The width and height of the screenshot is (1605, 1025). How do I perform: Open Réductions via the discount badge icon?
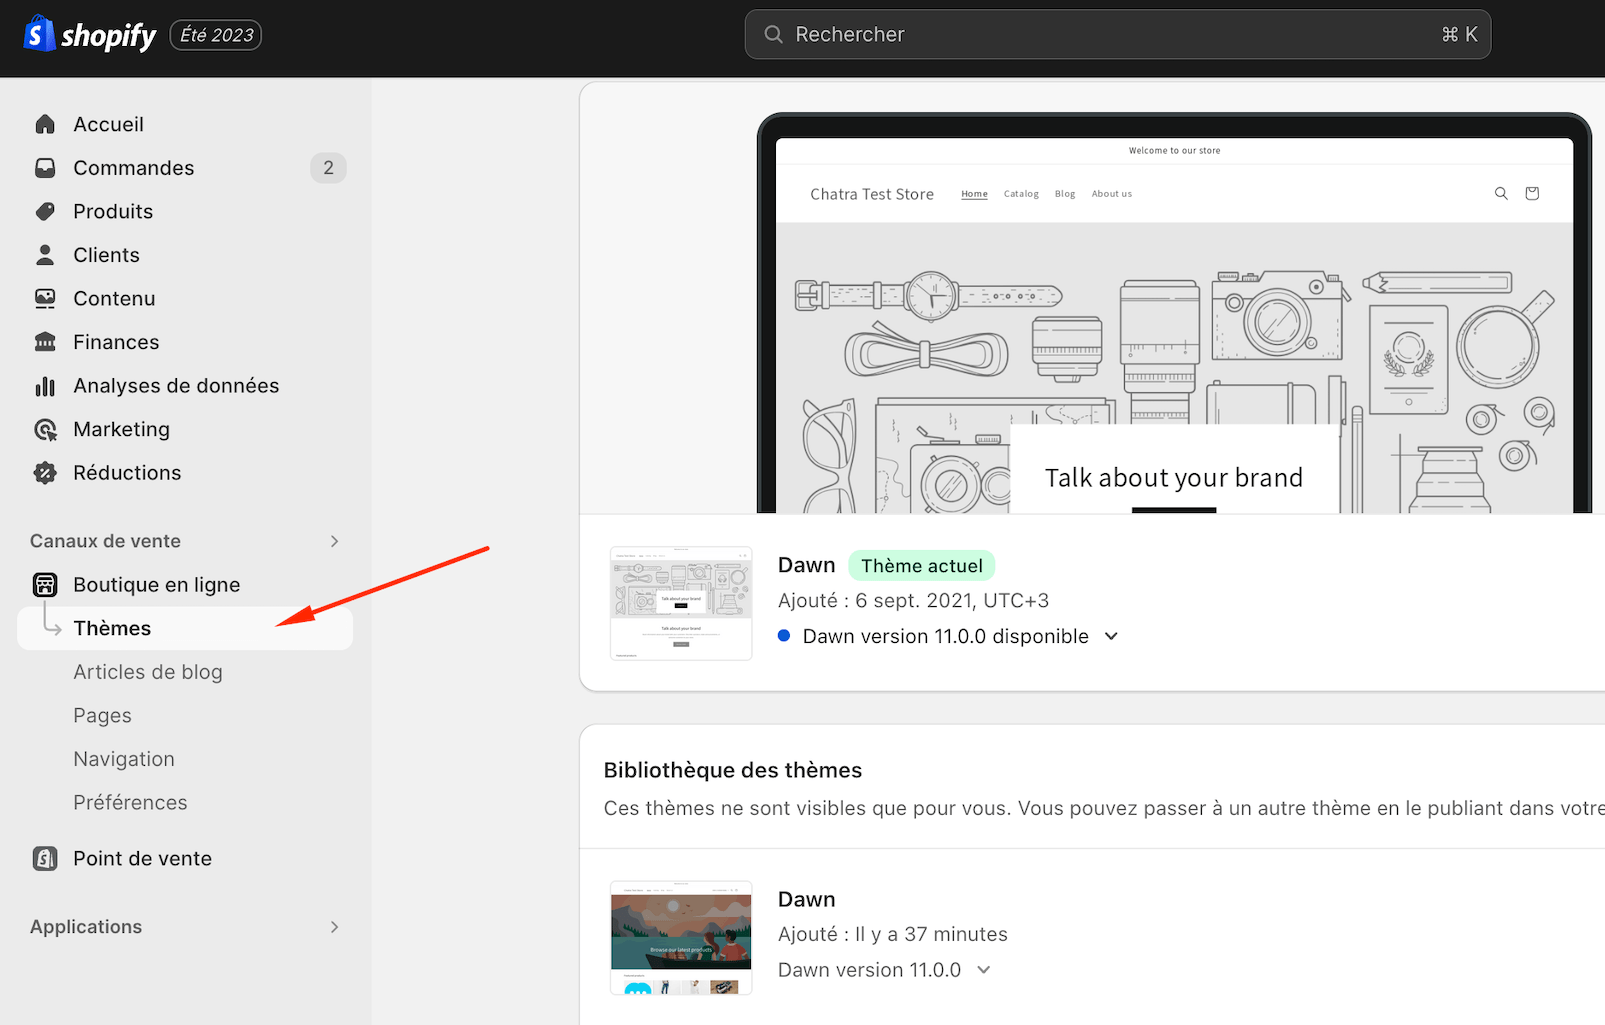pos(45,473)
